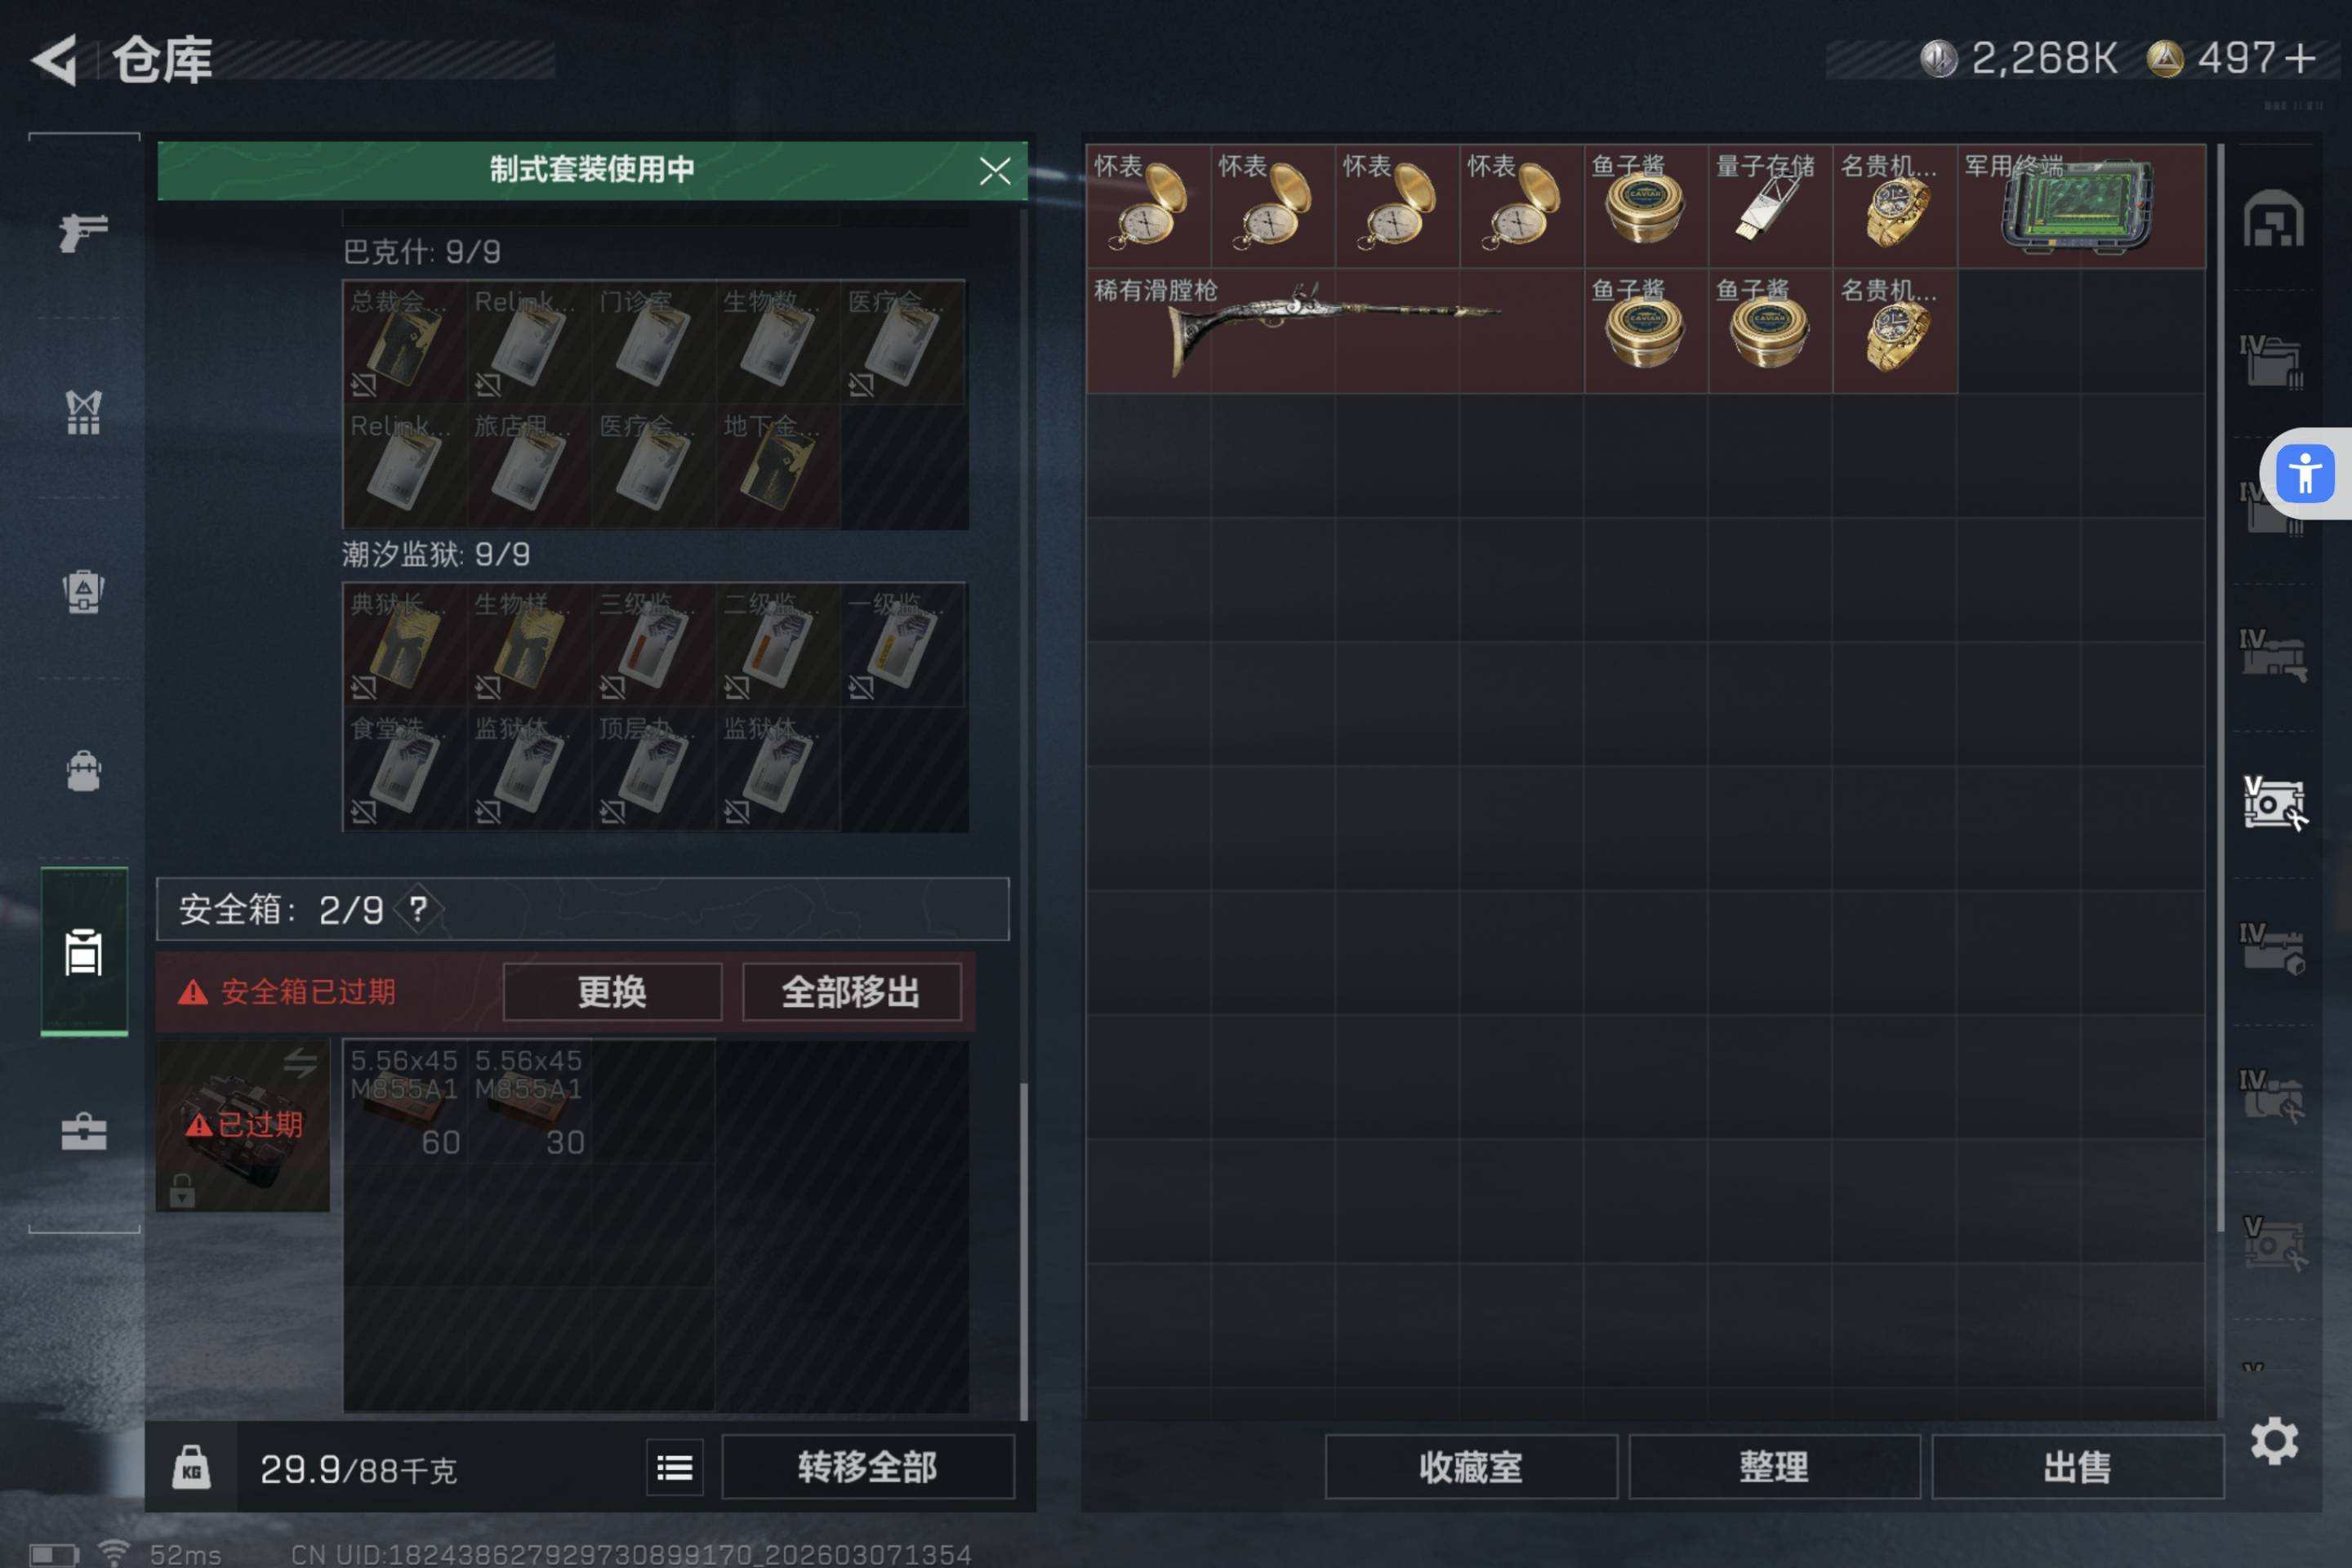Screen dimensions: 2352x1568
Task: Close the 制式套装使用中 banner
Action: tap(995, 171)
